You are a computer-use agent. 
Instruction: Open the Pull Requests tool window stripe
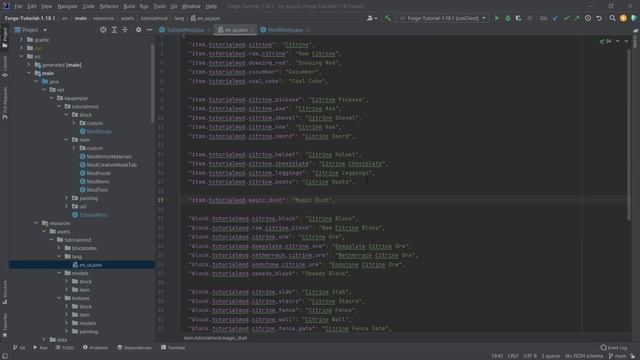(4, 103)
